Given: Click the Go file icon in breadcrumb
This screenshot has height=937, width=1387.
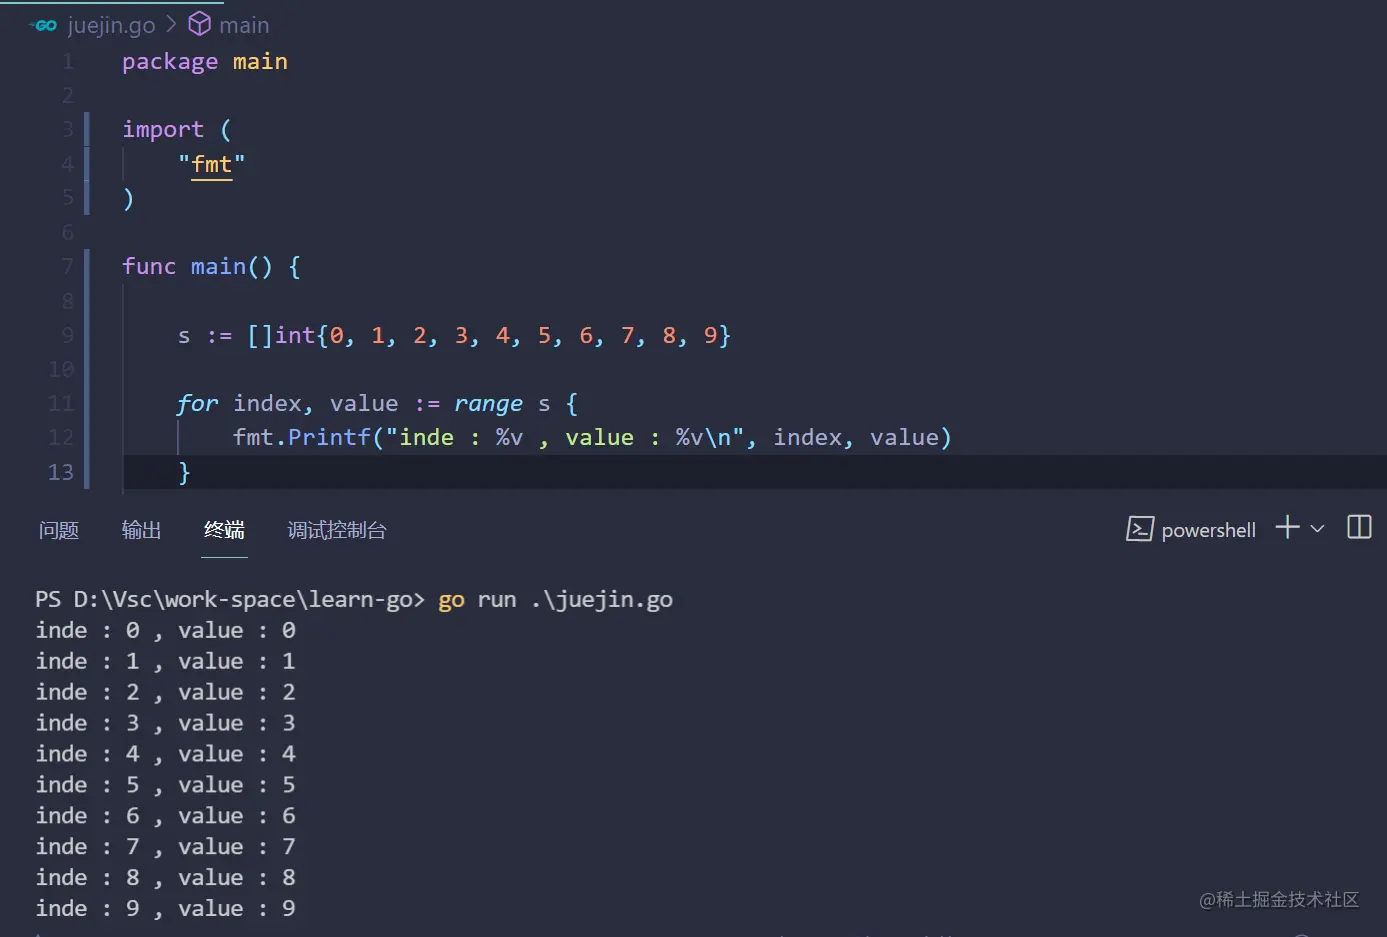Looking at the screenshot, I should point(44,25).
